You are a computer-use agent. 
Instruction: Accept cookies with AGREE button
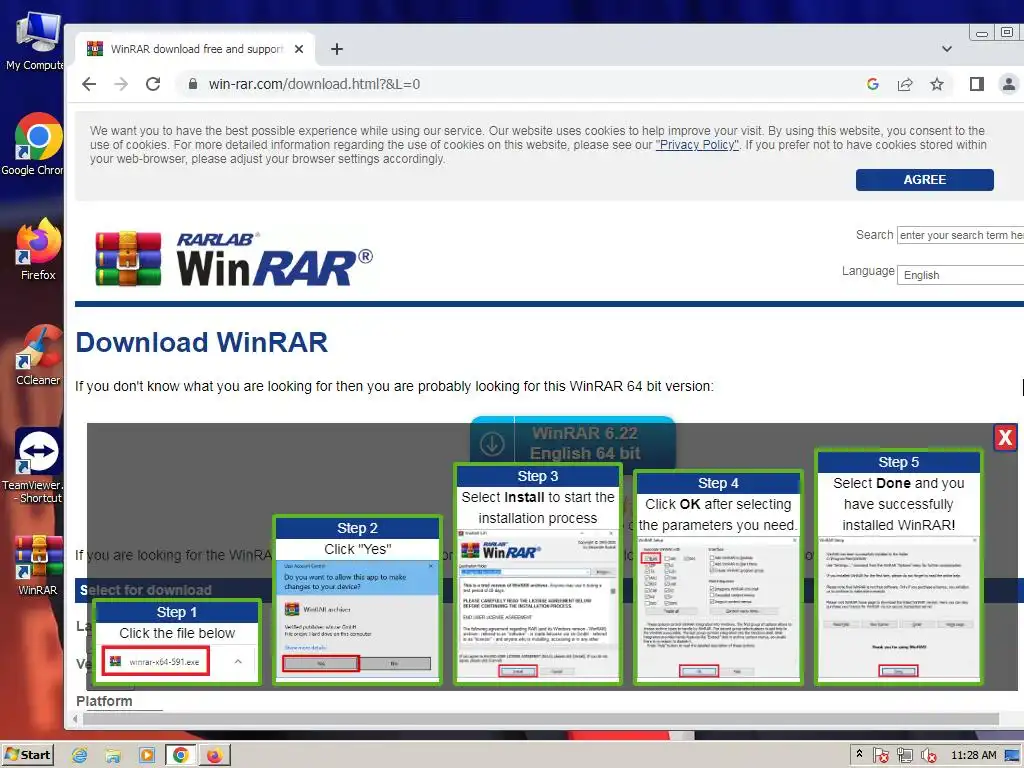pyautogui.click(x=924, y=180)
